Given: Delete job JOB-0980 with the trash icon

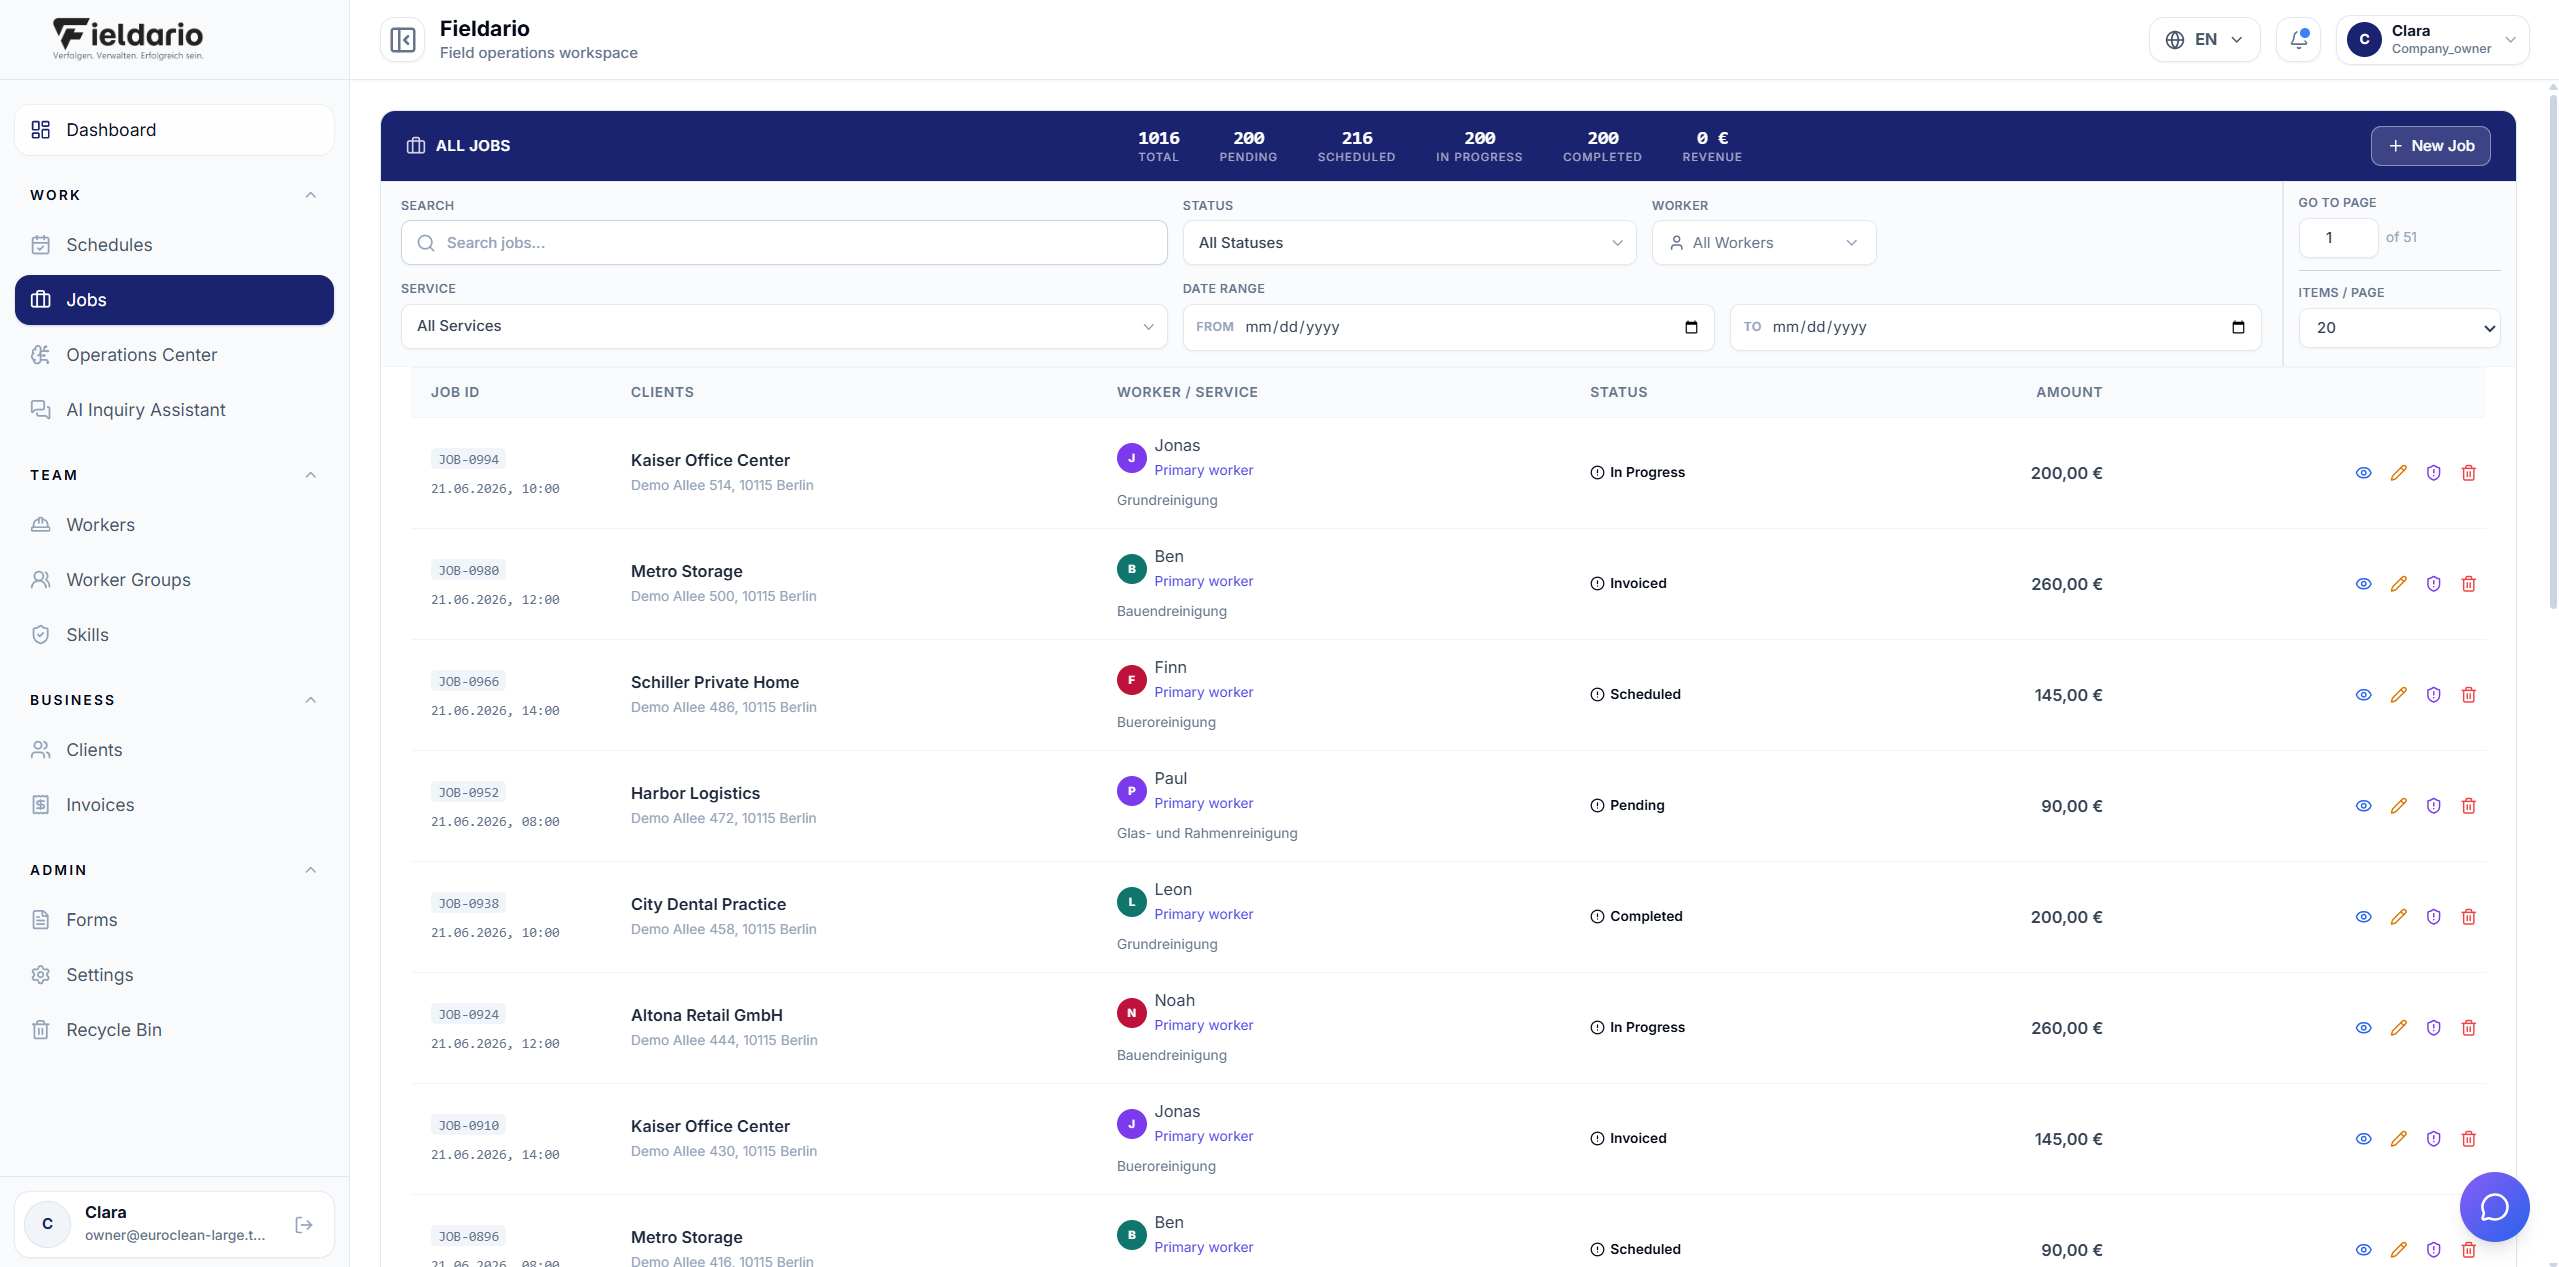Looking at the screenshot, I should [2468, 584].
